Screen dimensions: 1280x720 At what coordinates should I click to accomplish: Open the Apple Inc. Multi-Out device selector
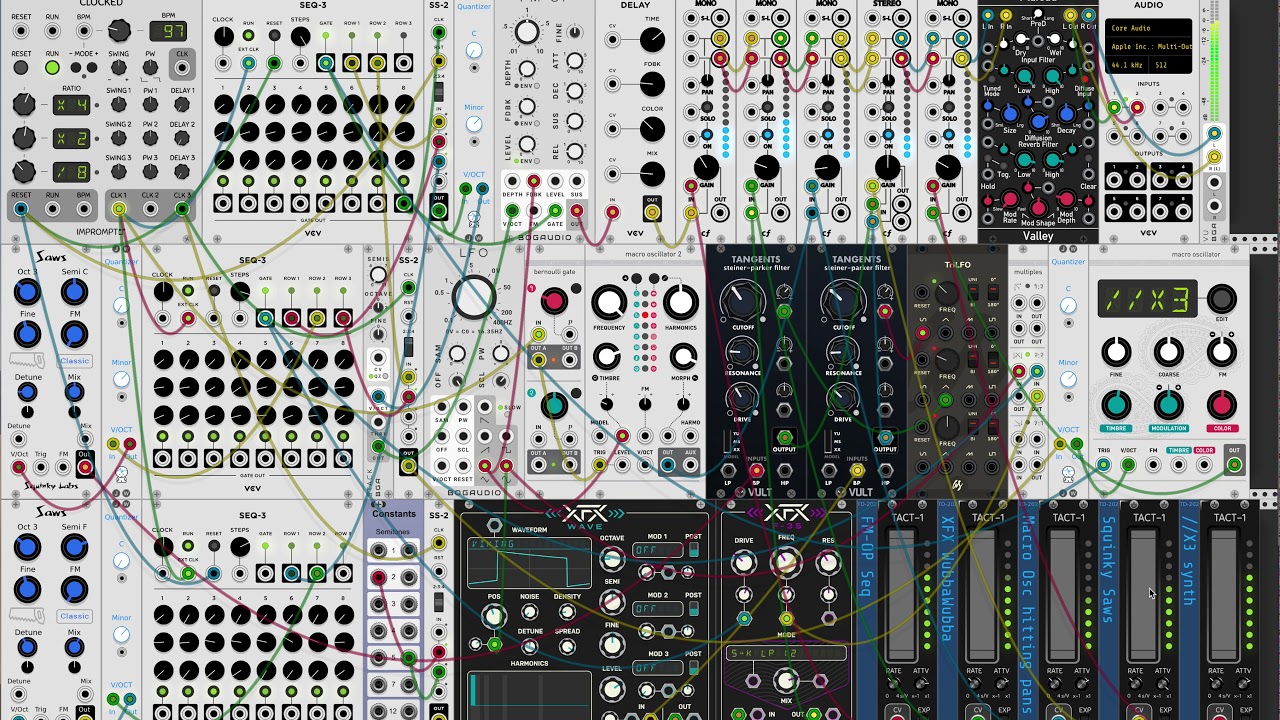tap(1149, 47)
